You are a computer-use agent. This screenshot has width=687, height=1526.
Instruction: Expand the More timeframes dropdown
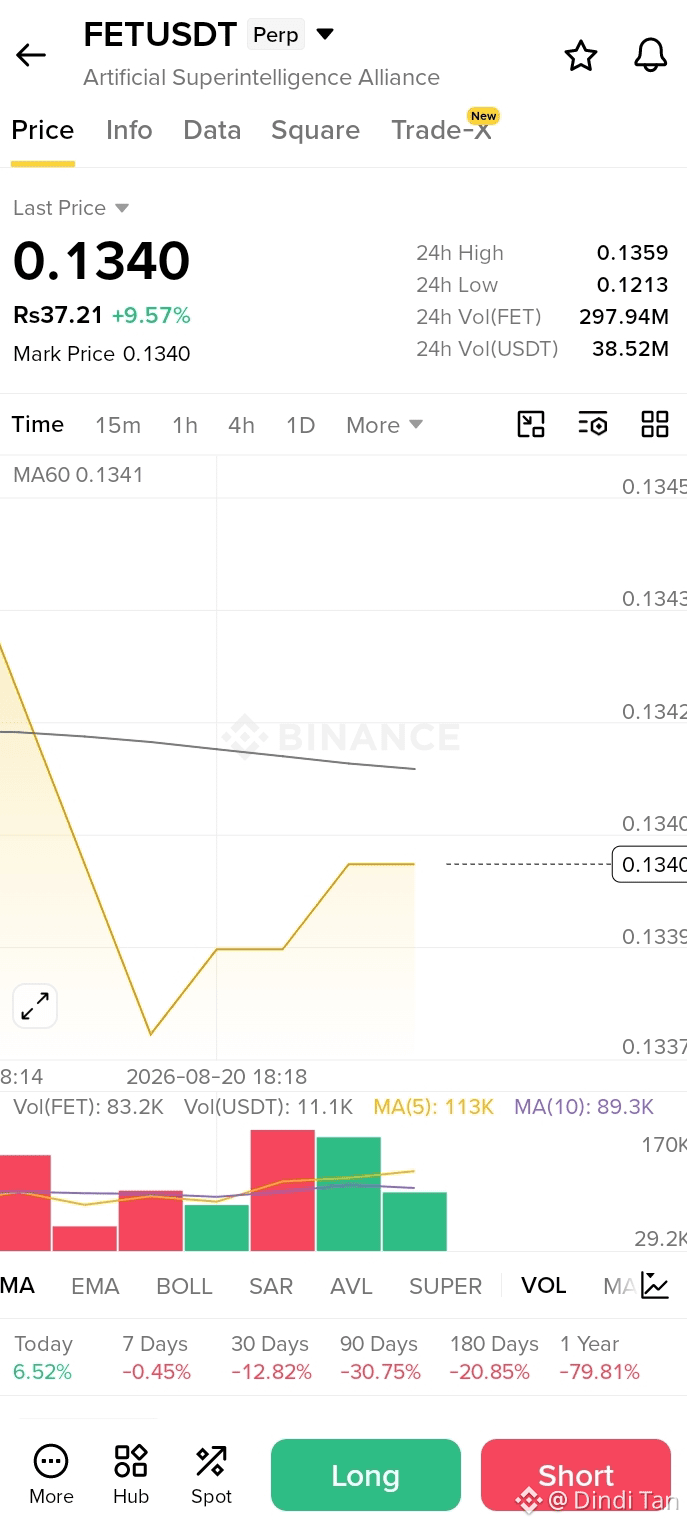click(384, 425)
